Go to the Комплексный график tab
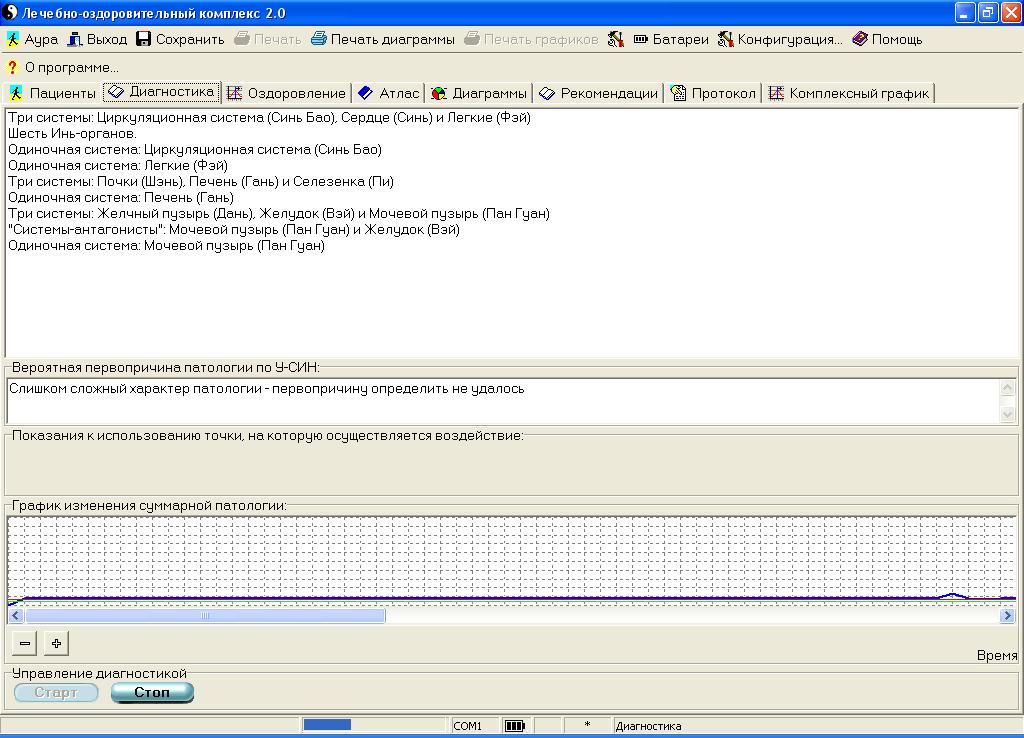The image size is (1024, 738). coord(849,93)
